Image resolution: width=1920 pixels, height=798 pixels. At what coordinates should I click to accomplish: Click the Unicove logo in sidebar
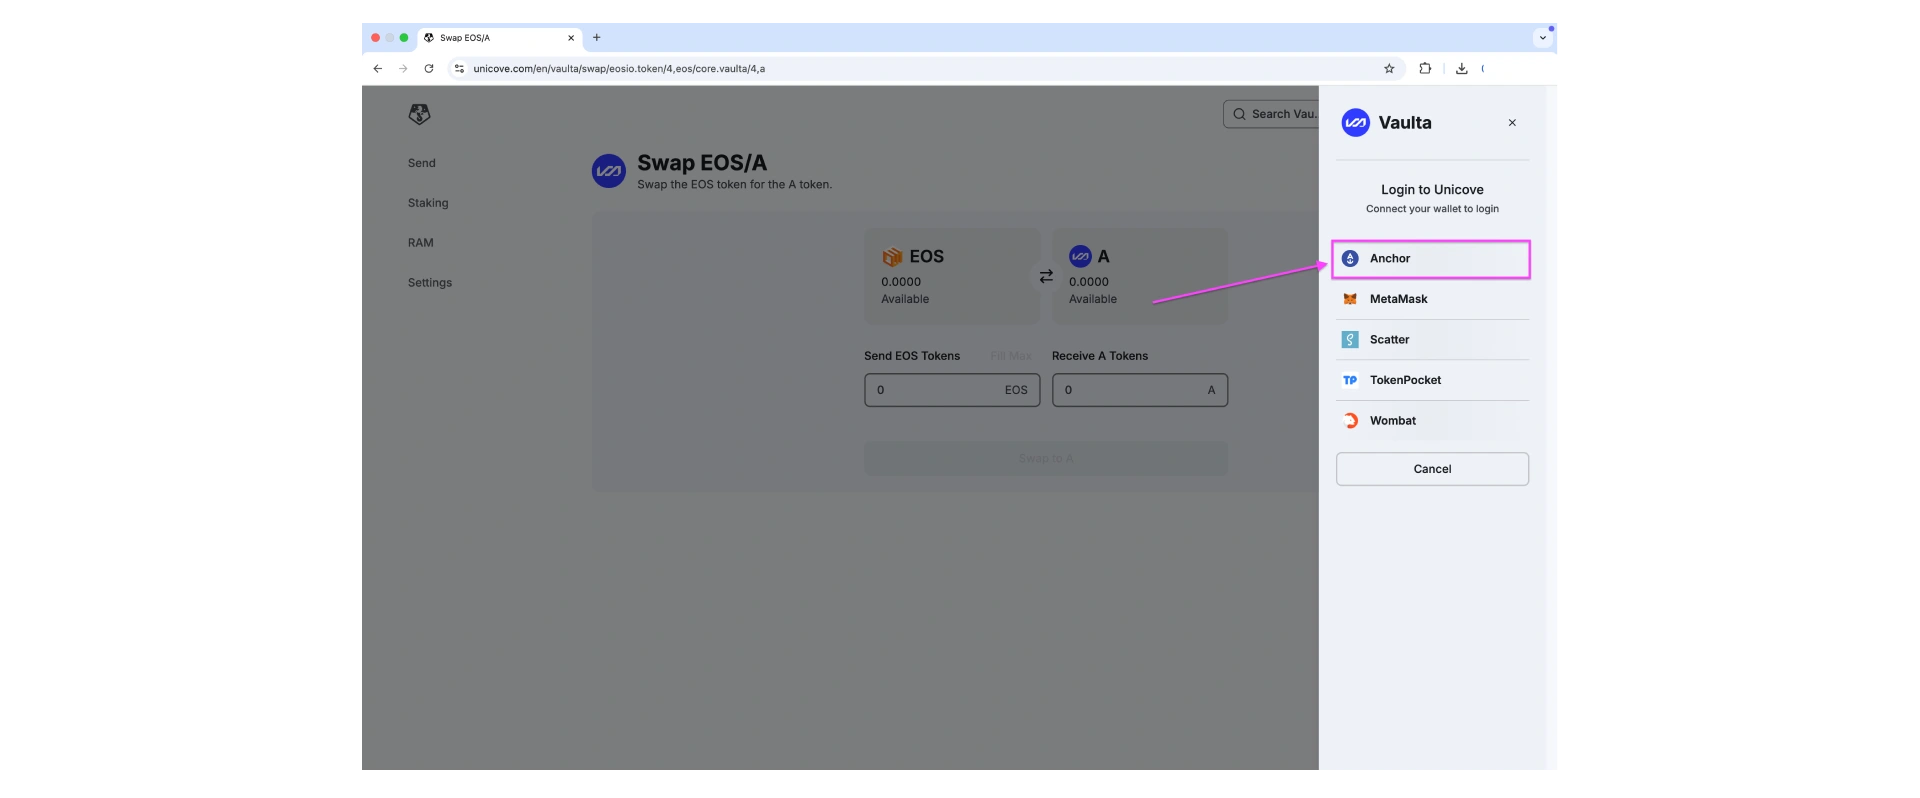pos(420,114)
